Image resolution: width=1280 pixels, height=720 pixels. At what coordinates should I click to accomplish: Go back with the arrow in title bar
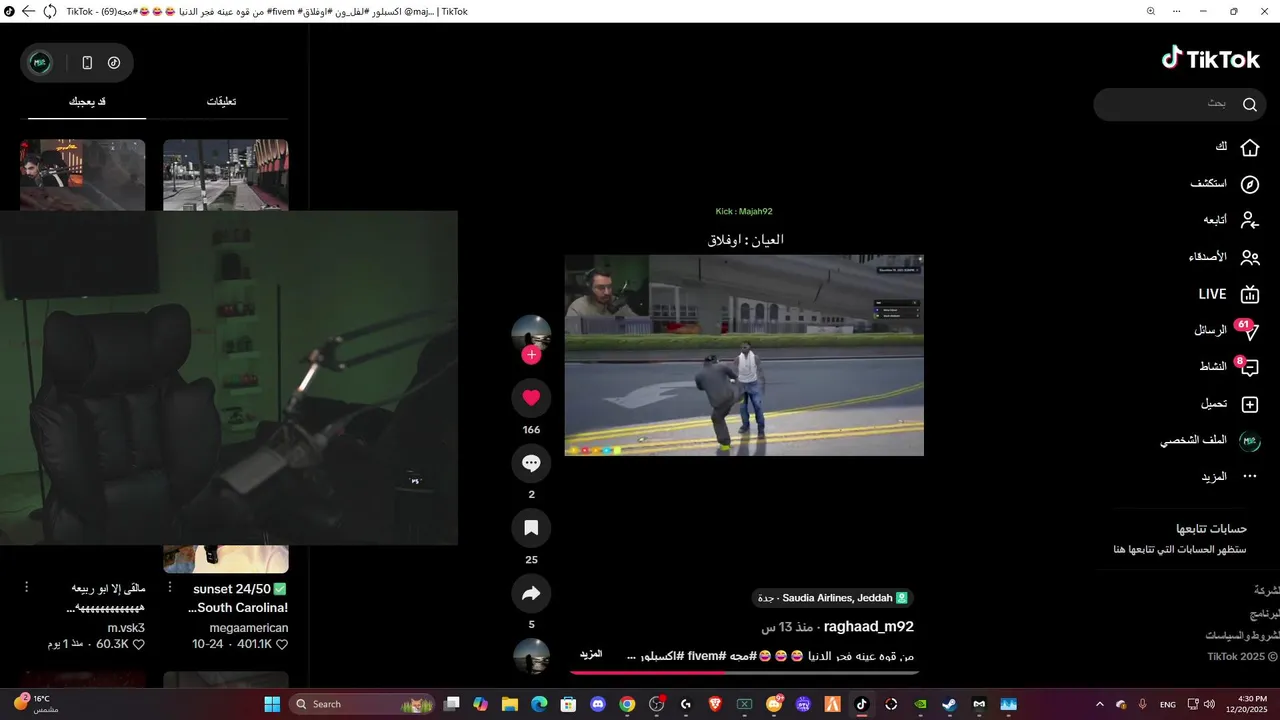tap(28, 11)
